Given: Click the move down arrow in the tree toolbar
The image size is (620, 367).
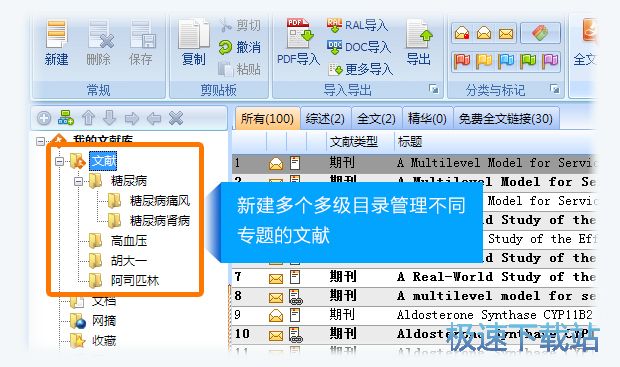Looking at the screenshot, I should coord(110,118).
